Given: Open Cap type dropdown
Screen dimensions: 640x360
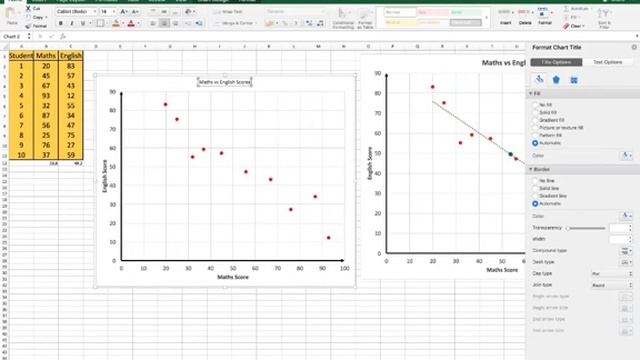Looking at the screenshot, I should pyautogui.click(x=611, y=273).
